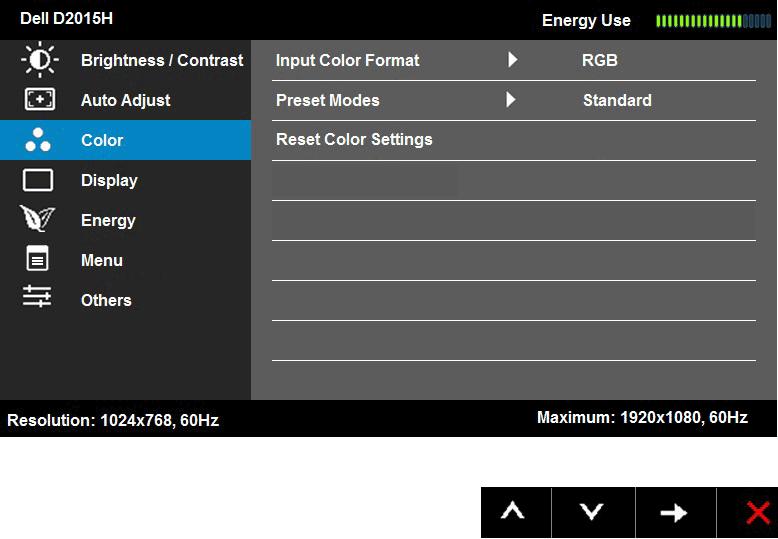Click the right arrow select button
The width and height of the screenshot is (778, 539).
(x=673, y=513)
